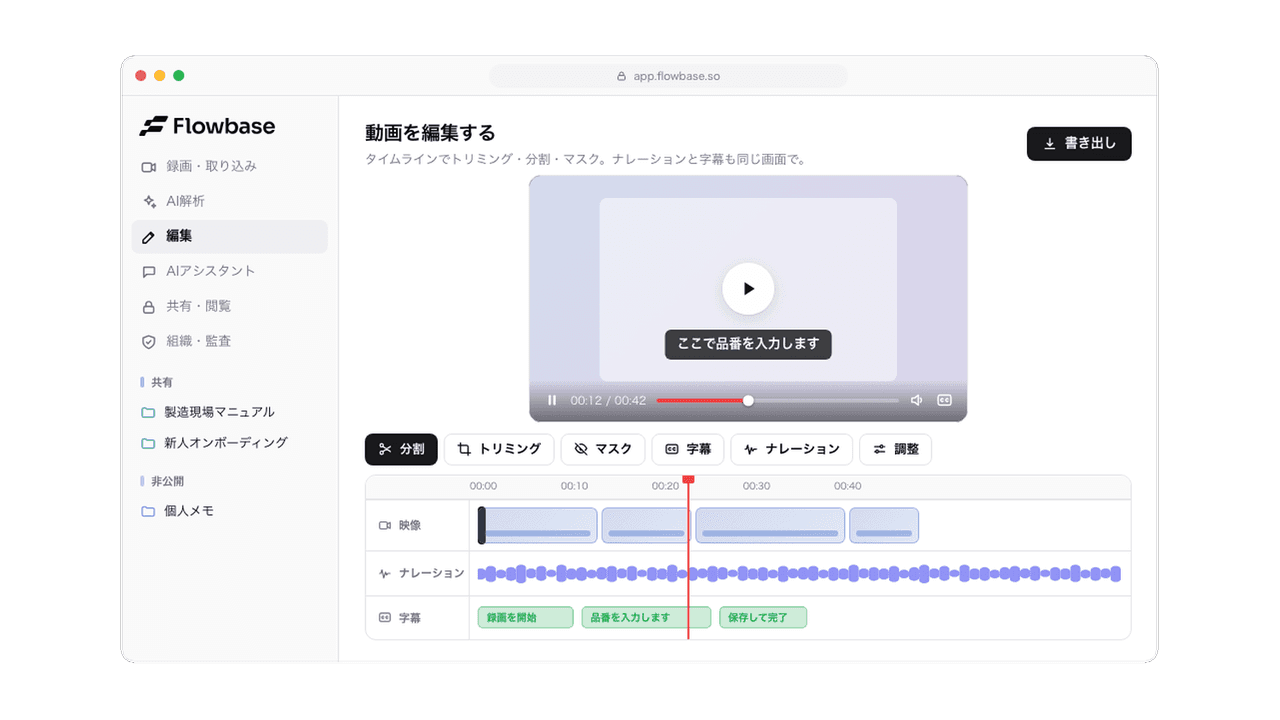Open 組織・監査 section
Screen dimensions: 1280x720
coord(229,341)
